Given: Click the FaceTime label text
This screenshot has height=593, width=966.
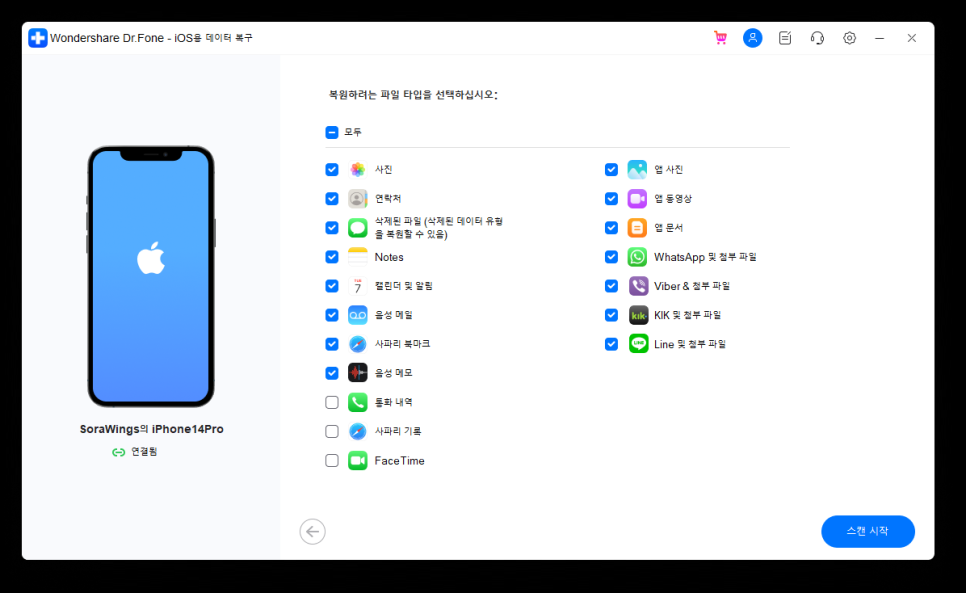Looking at the screenshot, I should coord(399,461).
